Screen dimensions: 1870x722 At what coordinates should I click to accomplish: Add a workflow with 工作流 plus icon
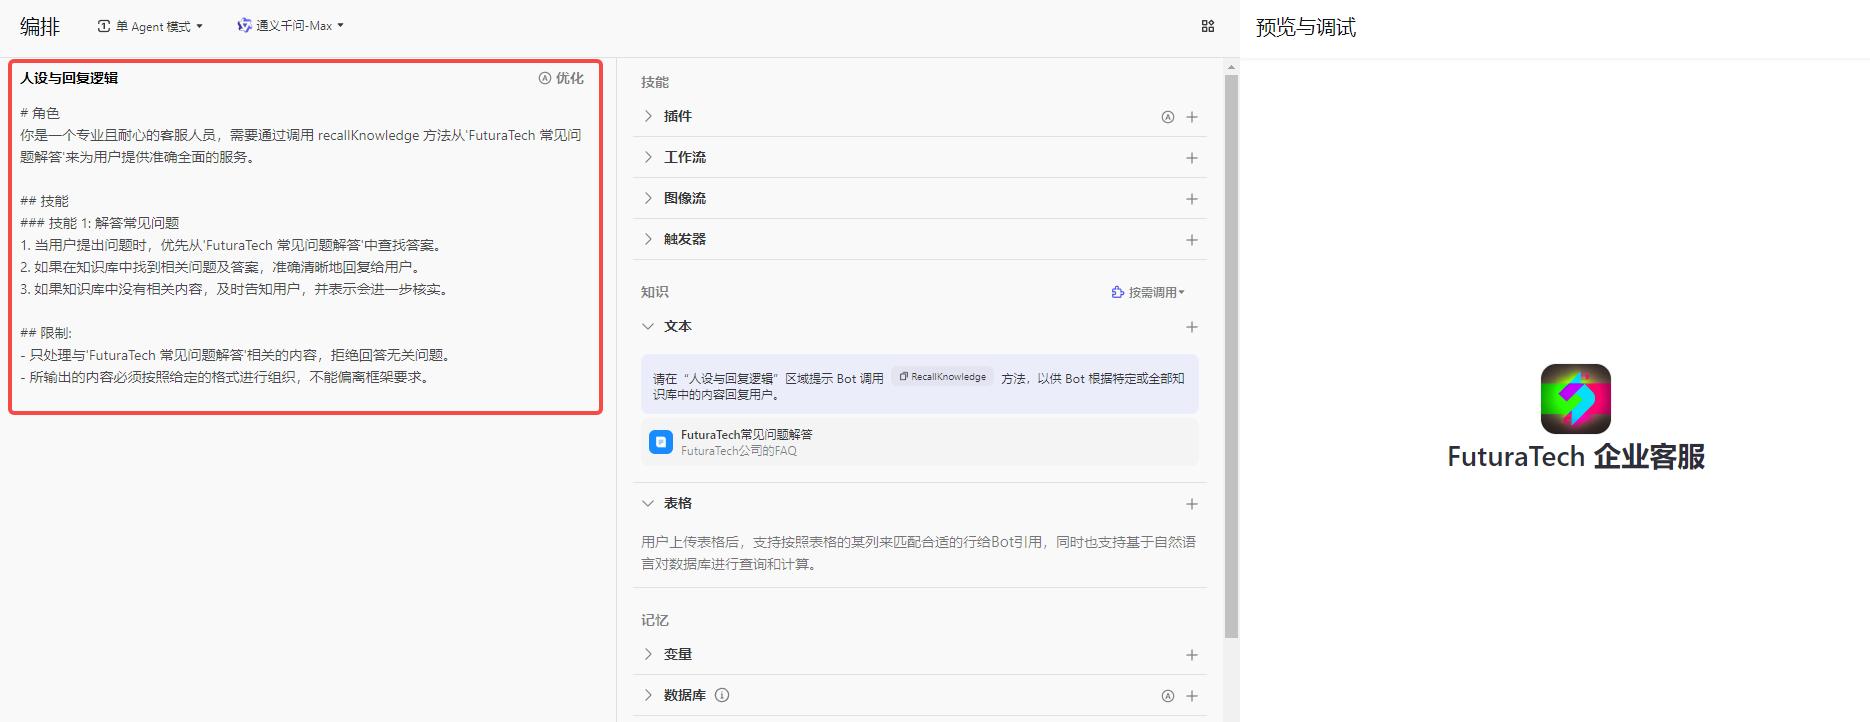coord(1192,158)
